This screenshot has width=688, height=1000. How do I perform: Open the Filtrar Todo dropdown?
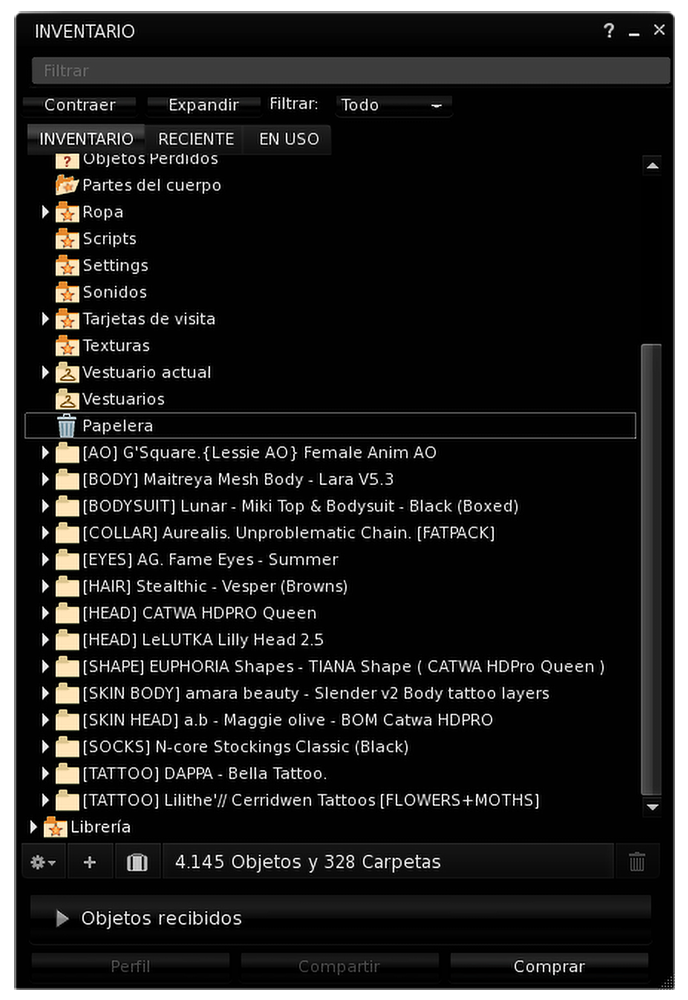392,105
